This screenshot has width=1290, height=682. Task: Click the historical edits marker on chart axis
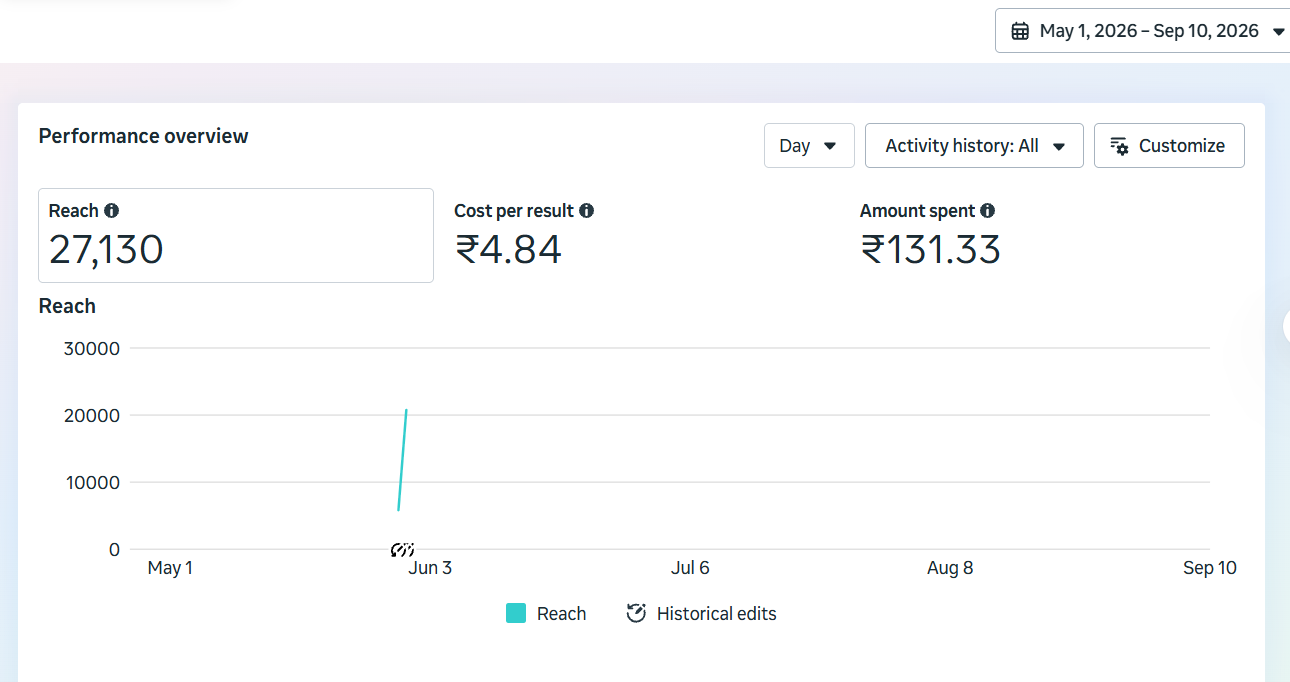[x=402, y=550]
